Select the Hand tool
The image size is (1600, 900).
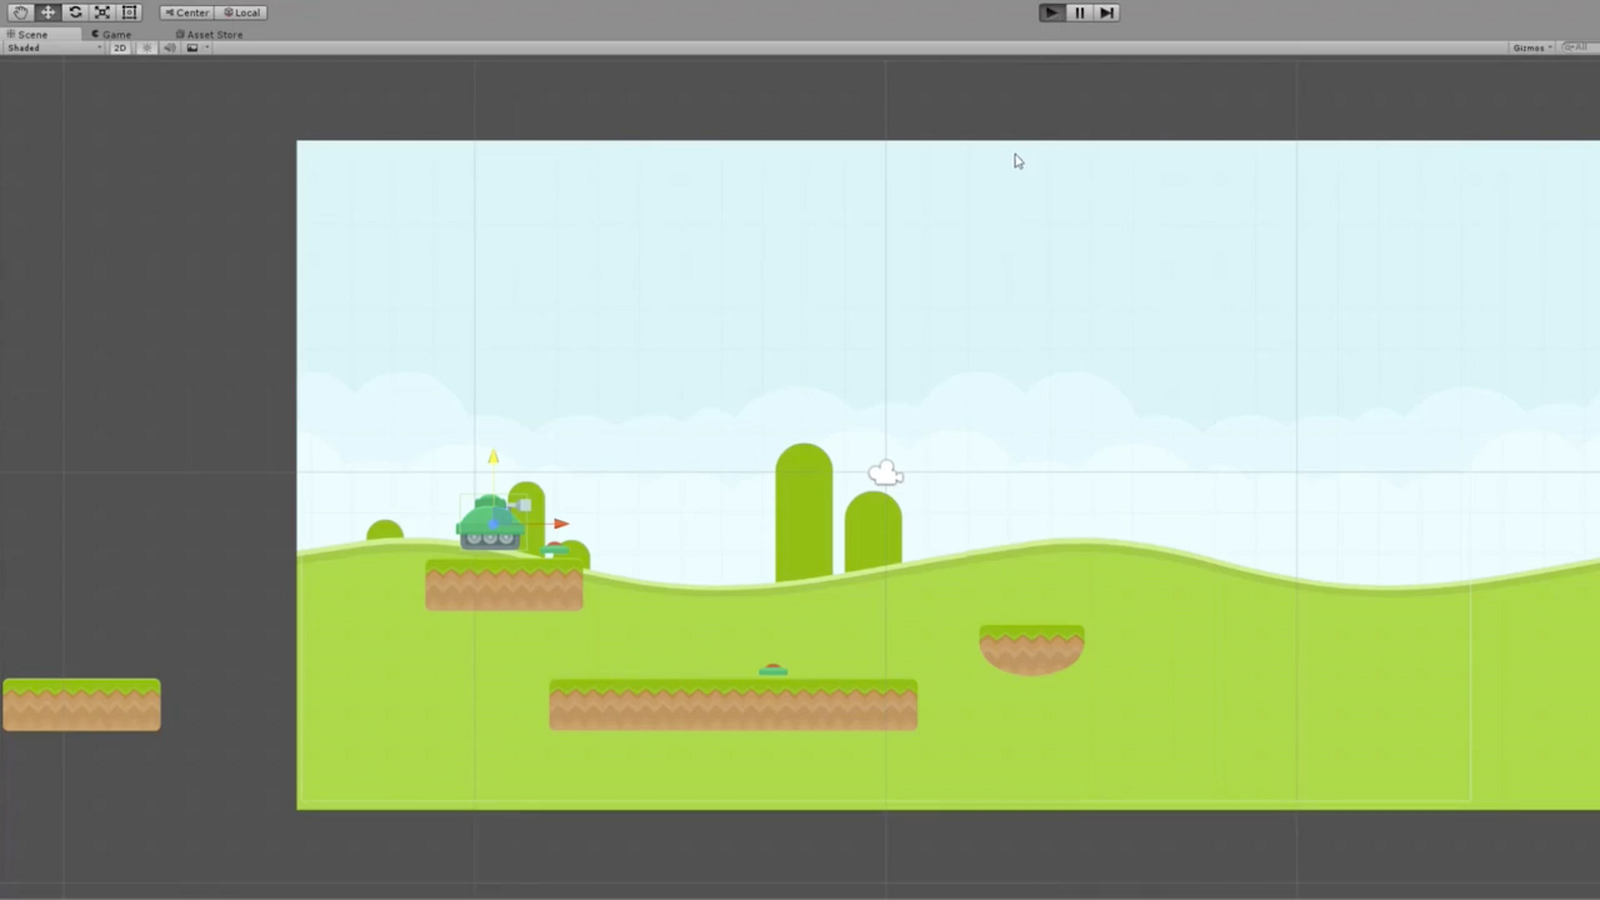(x=20, y=13)
